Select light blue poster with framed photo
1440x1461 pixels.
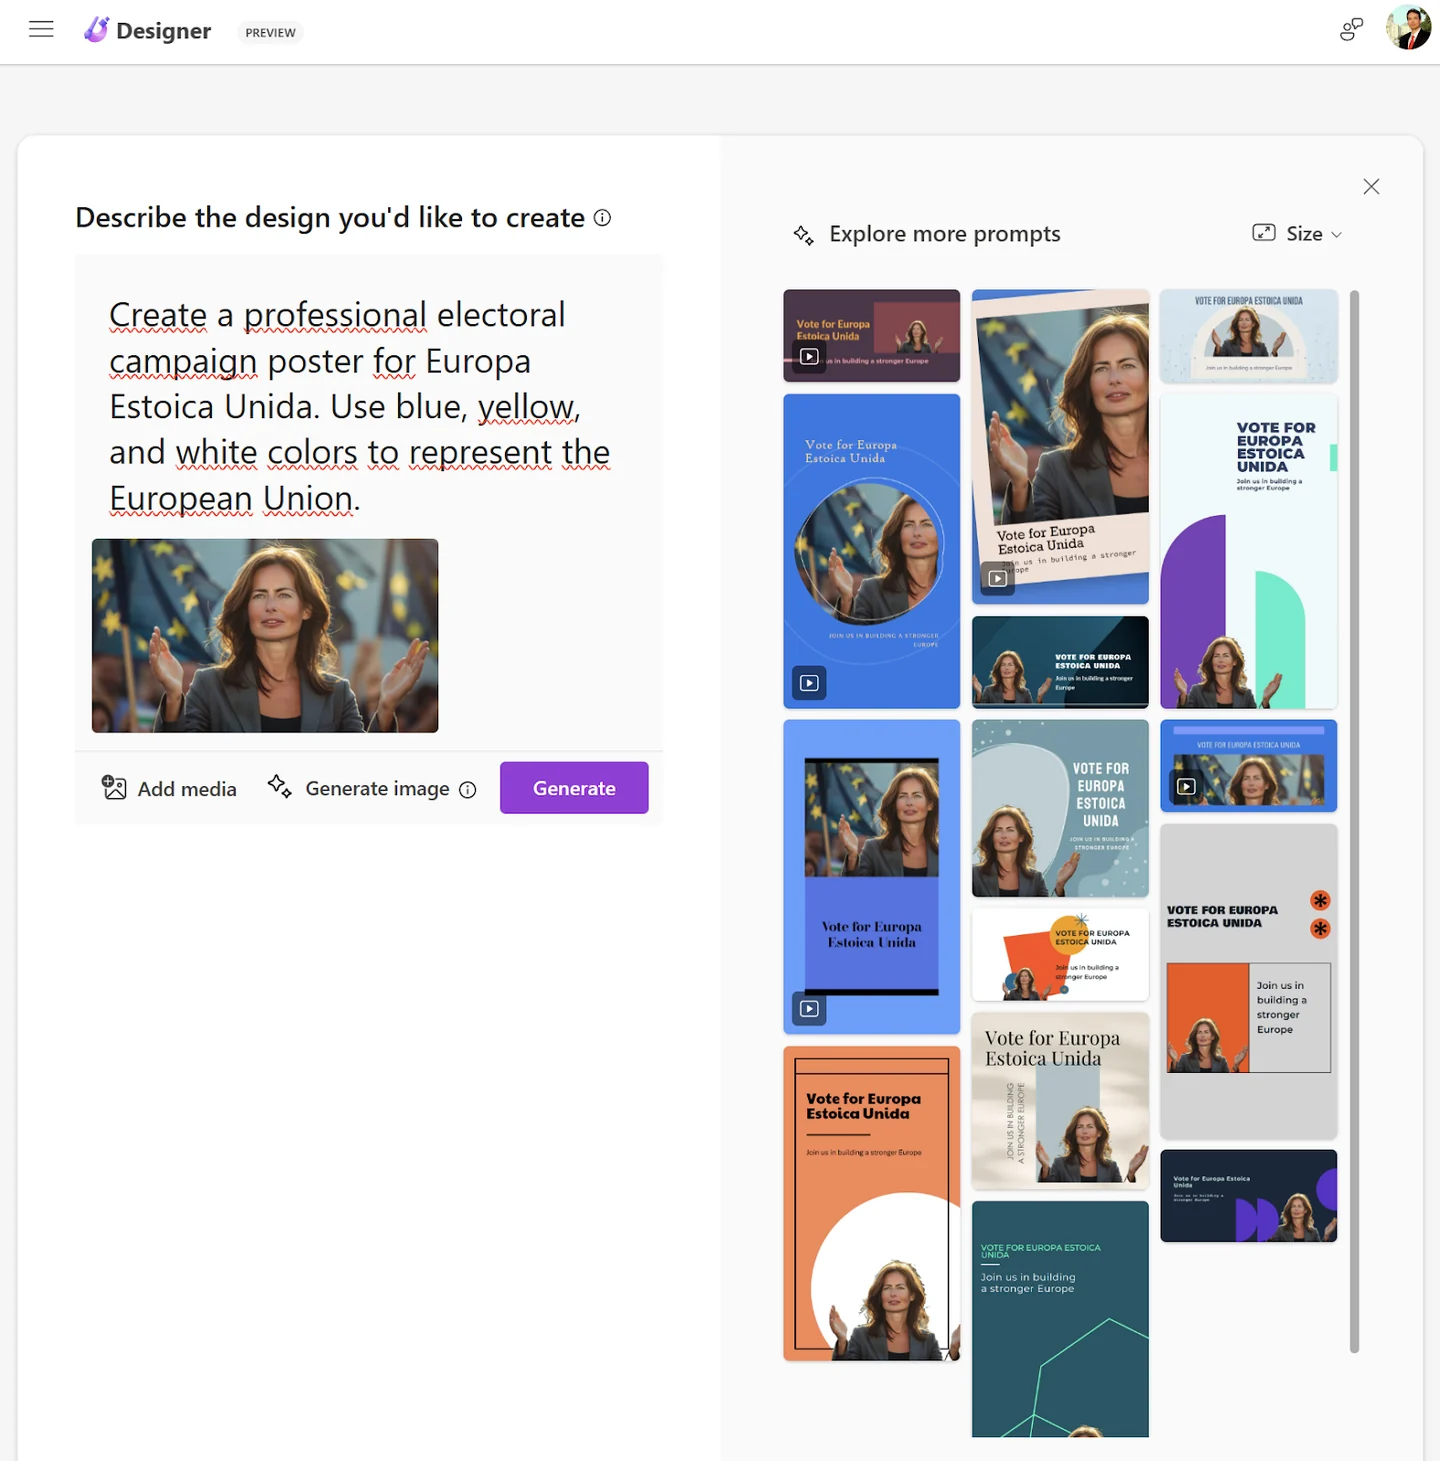[x=871, y=877]
